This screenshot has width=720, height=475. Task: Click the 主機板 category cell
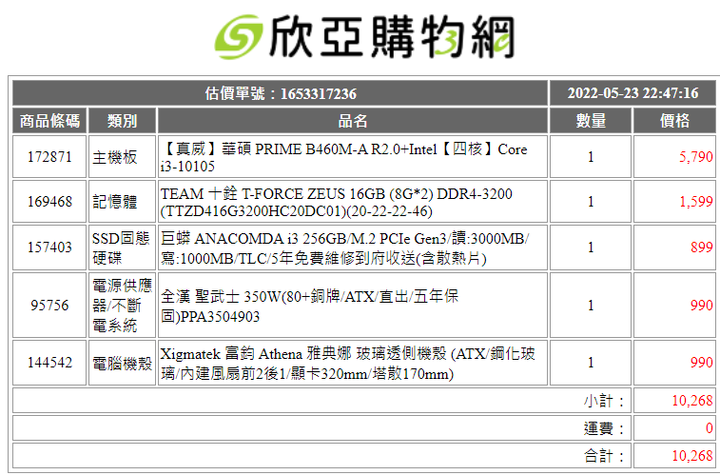(x=122, y=157)
